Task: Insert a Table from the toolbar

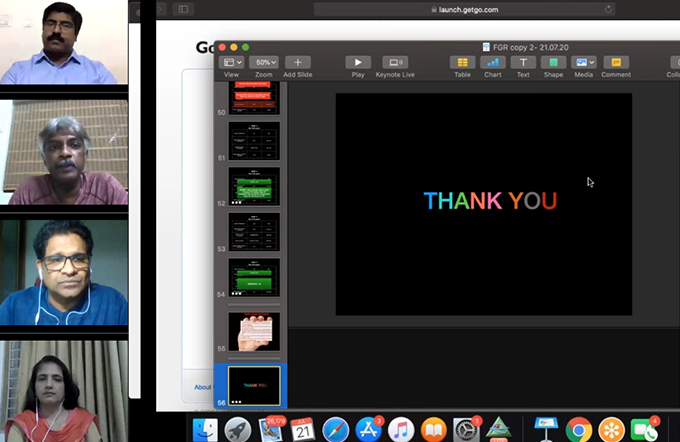Action: click(462, 62)
